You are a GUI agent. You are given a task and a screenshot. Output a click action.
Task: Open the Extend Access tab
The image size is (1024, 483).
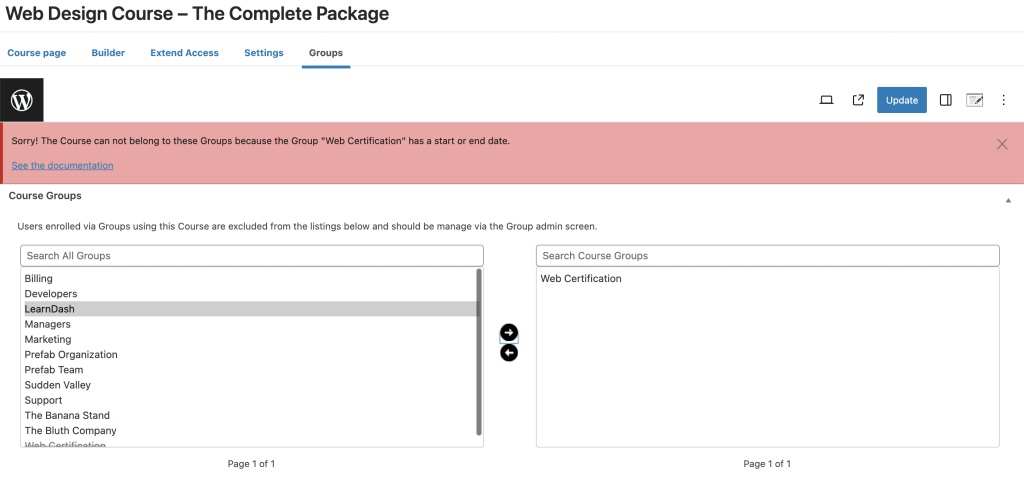pyautogui.click(x=184, y=53)
